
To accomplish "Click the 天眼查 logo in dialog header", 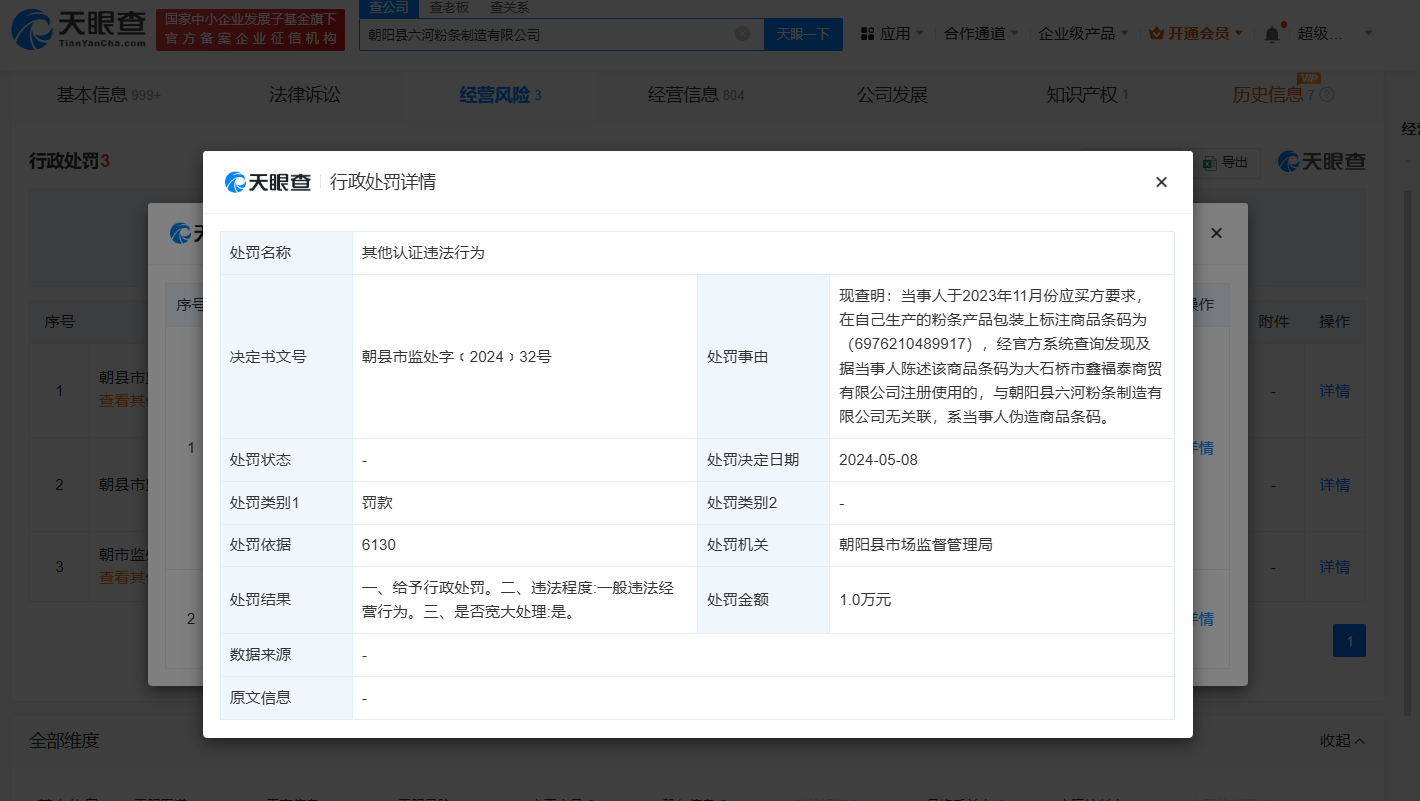I will [268, 182].
